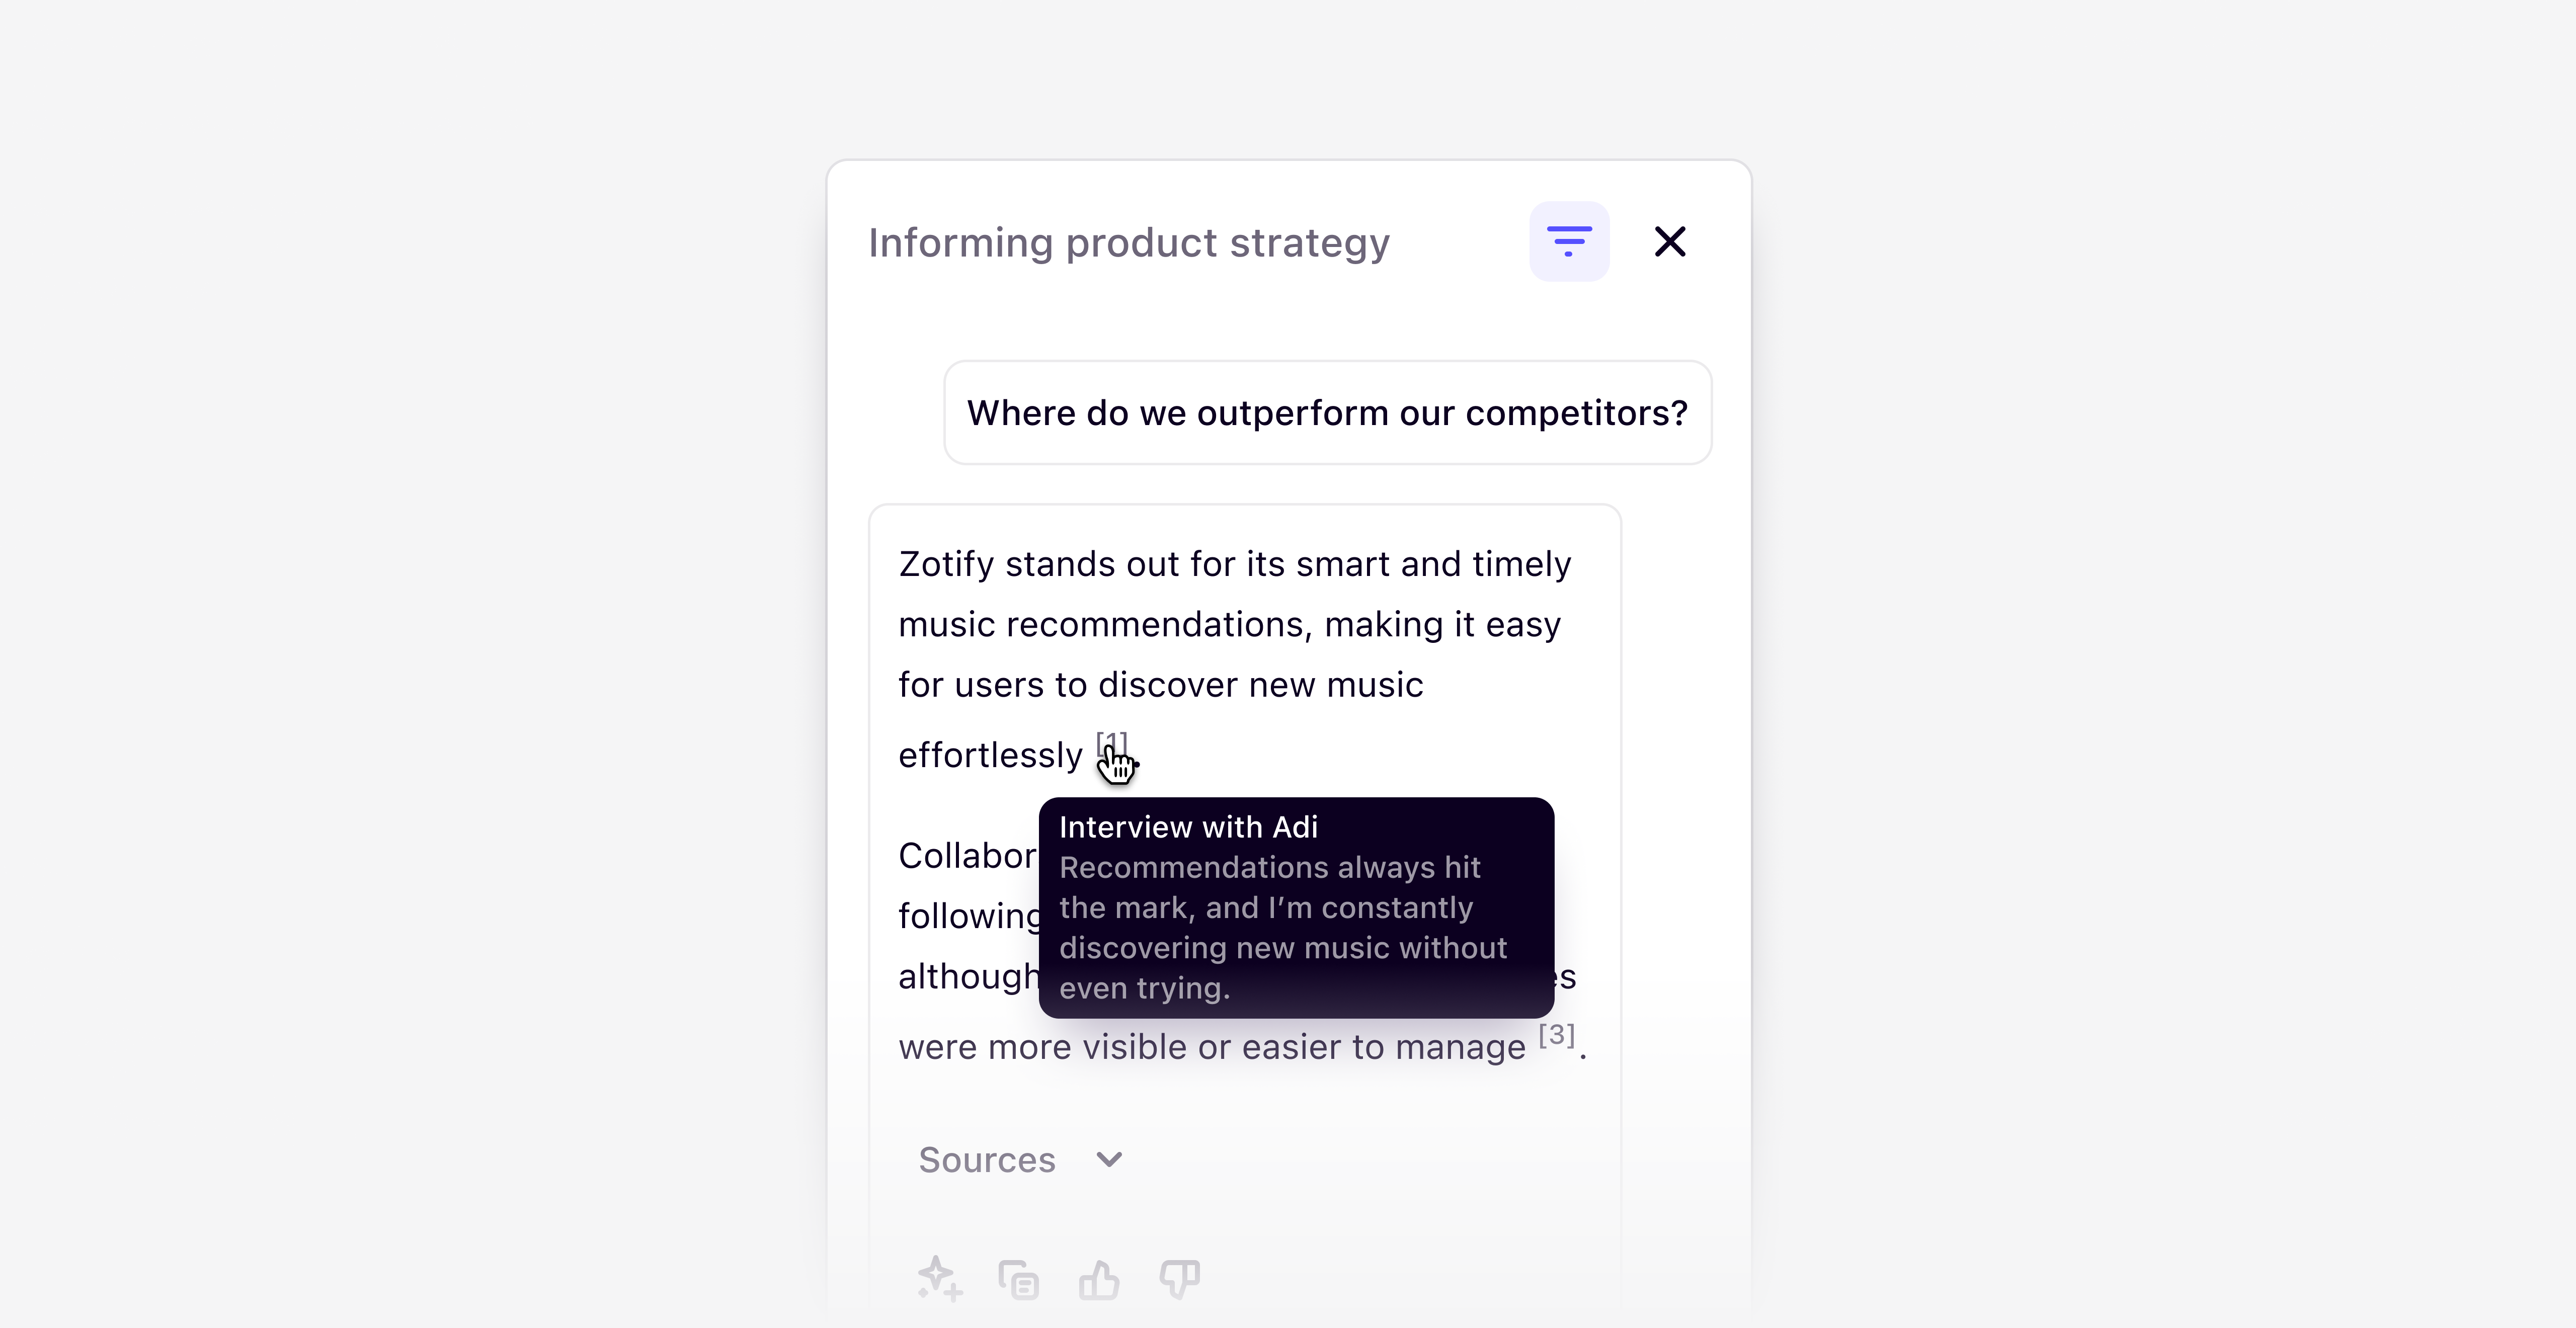
Task: Toggle thumbs up on Zotify's answer
Action: point(1099,1279)
